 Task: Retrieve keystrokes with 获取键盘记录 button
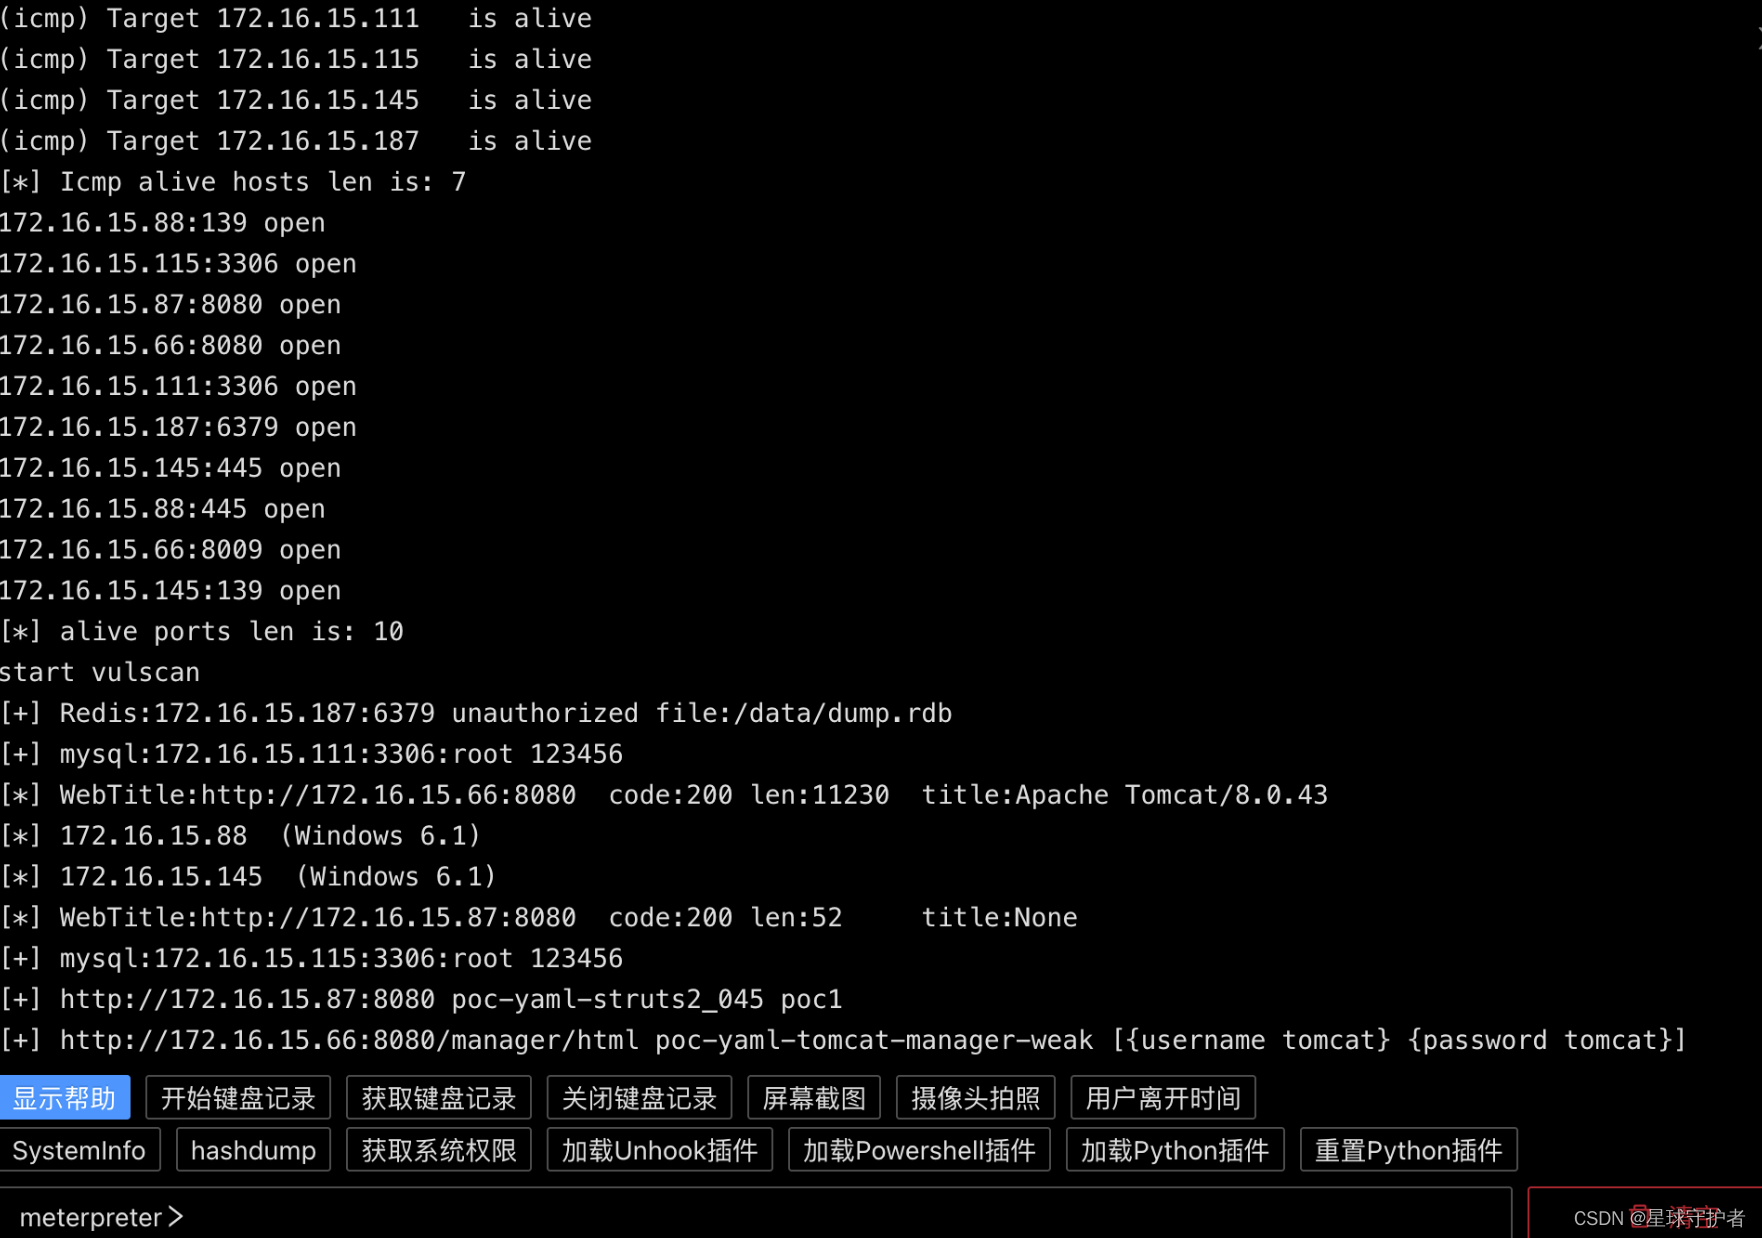438,1097
